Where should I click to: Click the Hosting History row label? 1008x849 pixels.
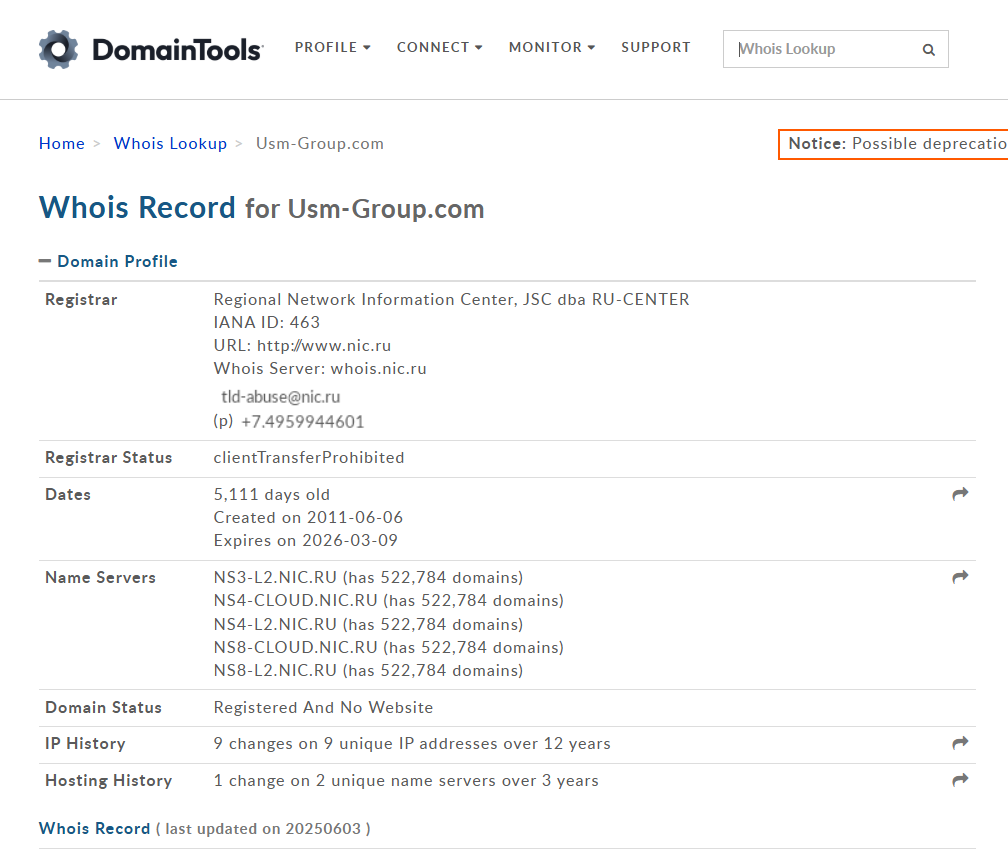click(x=109, y=780)
